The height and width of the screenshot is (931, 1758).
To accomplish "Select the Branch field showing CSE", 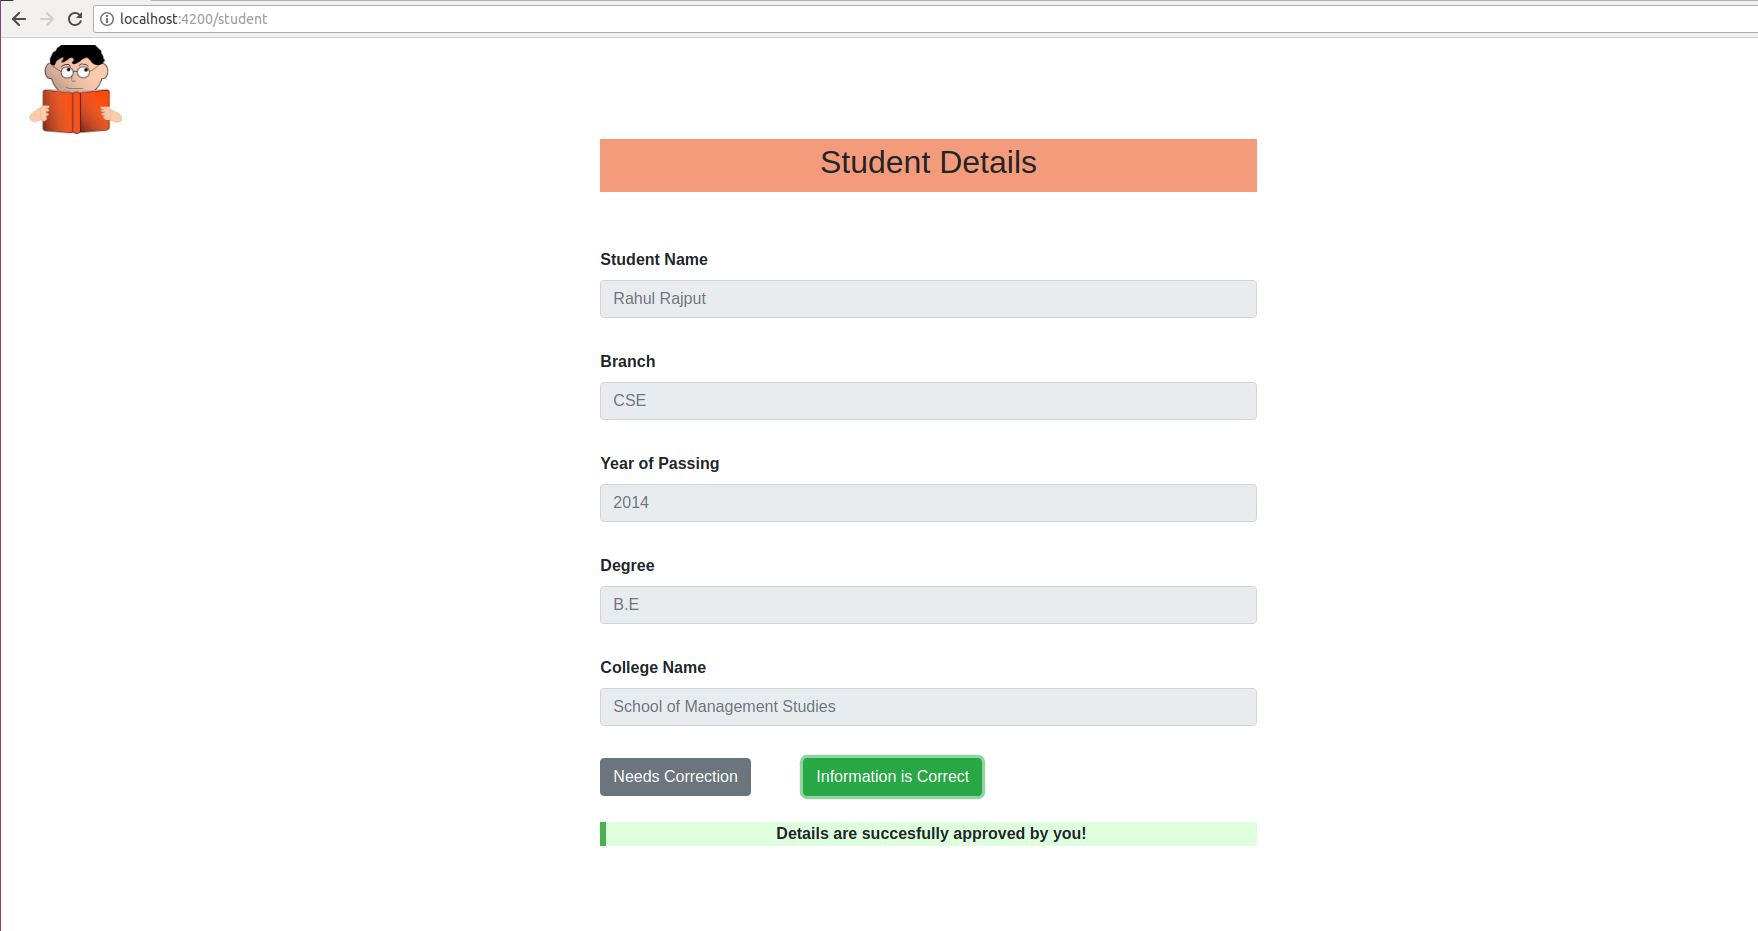I will (x=928, y=400).
